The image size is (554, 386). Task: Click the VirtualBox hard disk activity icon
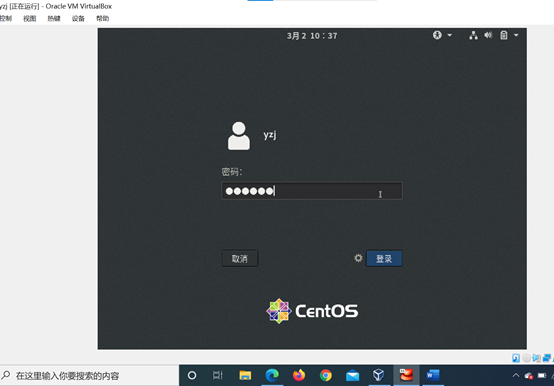pyautogui.click(x=516, y=358)
